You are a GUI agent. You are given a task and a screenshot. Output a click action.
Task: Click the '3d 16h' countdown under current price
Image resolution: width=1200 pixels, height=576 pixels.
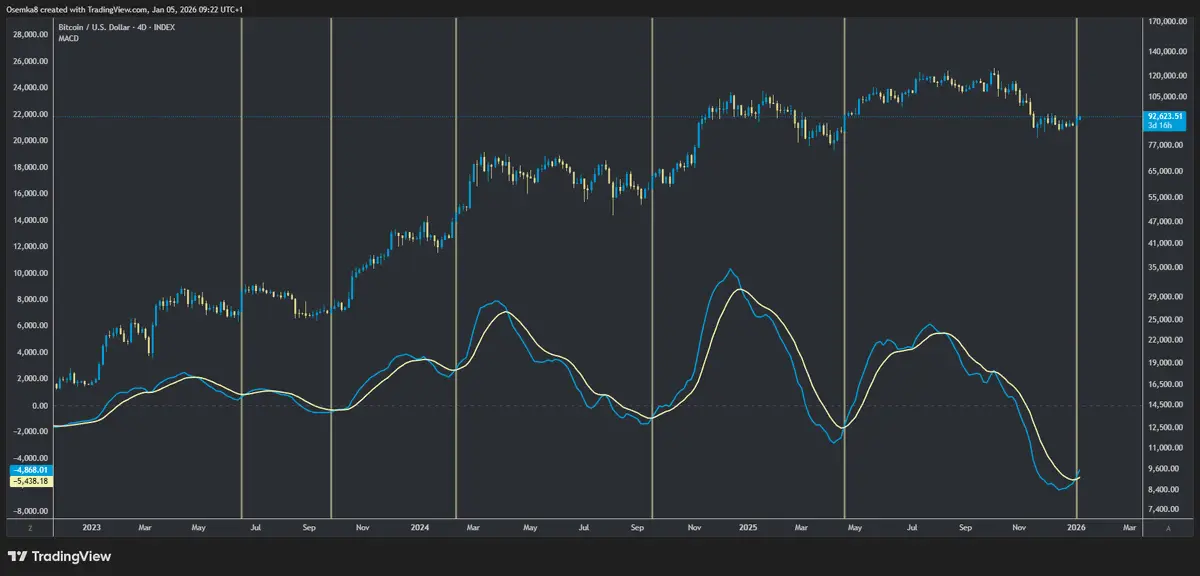[1160, 126]
